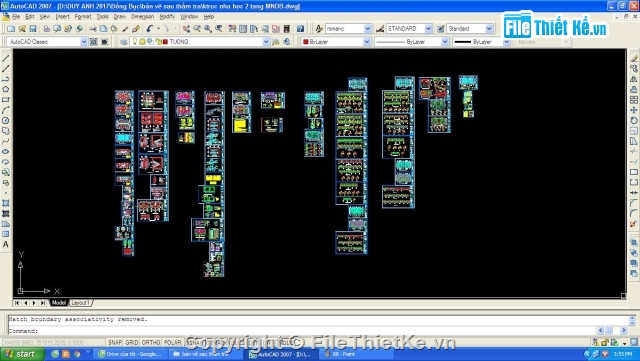
Task: Click the Erase tool in modify toolbar
Action: [633, 58]
